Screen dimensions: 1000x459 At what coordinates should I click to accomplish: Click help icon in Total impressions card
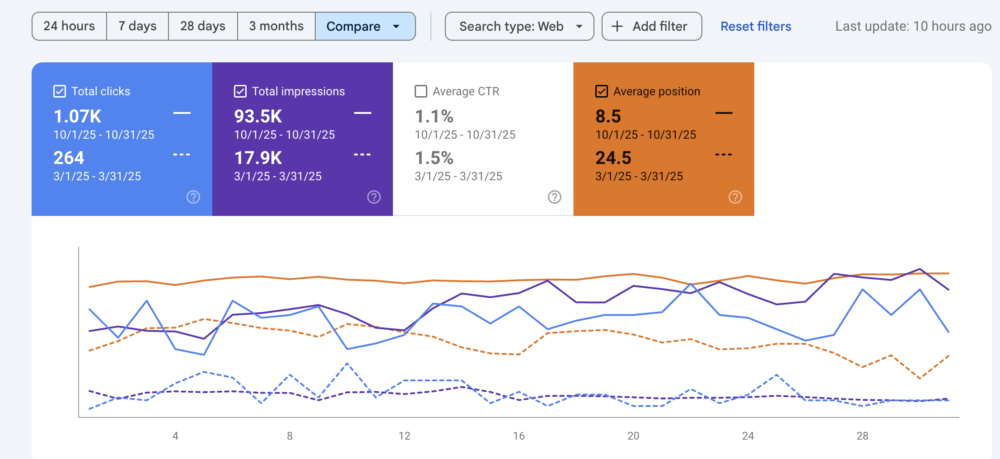pos(374,197)
